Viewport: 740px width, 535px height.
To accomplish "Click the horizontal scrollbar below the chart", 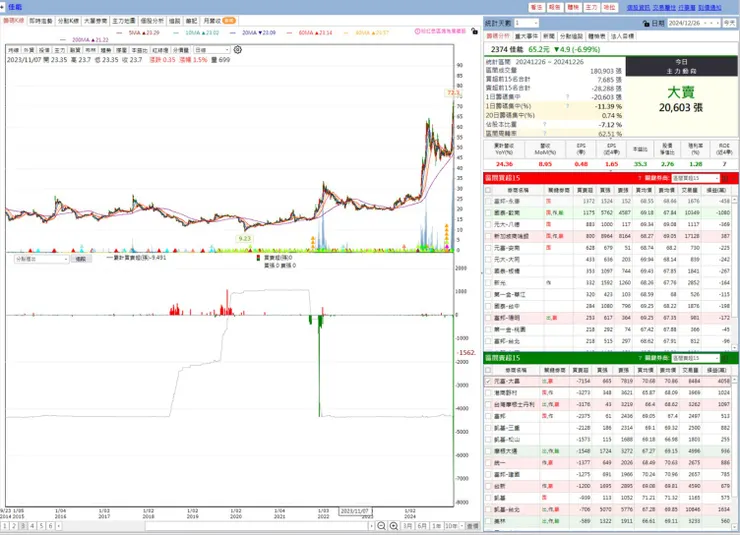I will click(256, 526).
